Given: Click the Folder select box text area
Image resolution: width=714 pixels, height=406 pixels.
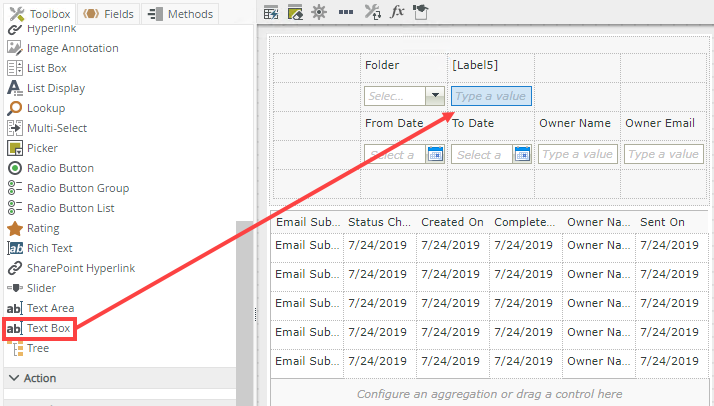Looking at the screenshot, I should click(395, 96).
